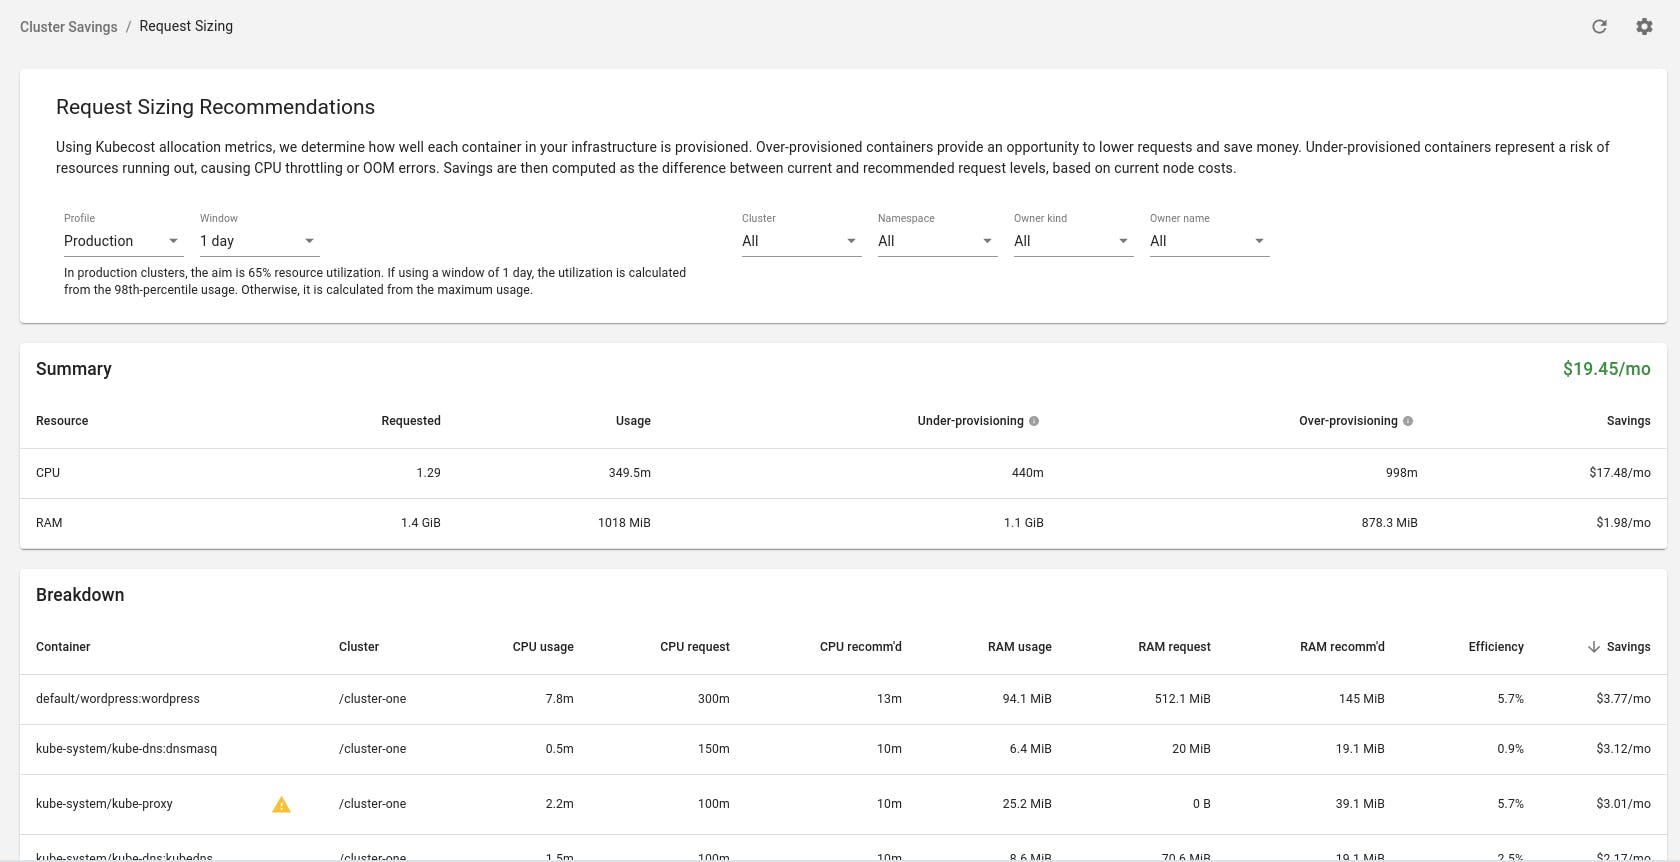The width and height of the screenshot is (1680, 862).
Task: Click the 300m CPU request cell
Action: 714,699
